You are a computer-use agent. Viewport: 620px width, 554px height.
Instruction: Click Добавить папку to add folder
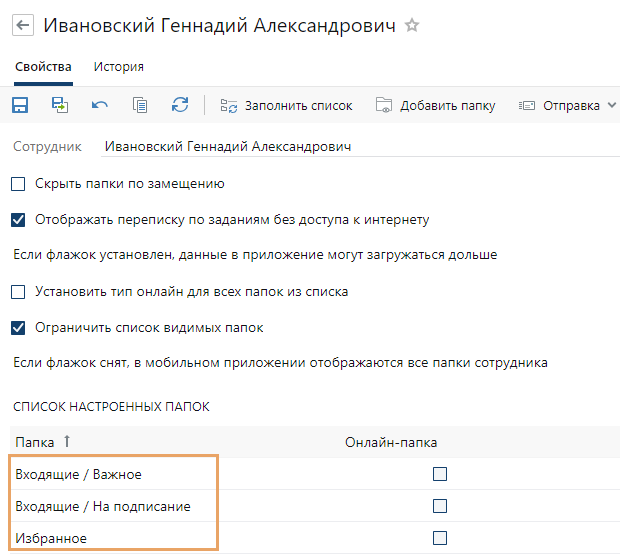click(x=436, y=105)
